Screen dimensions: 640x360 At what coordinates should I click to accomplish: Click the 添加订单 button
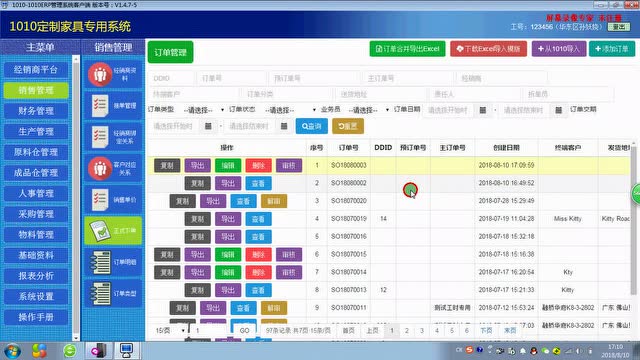[x=612, y=49]
